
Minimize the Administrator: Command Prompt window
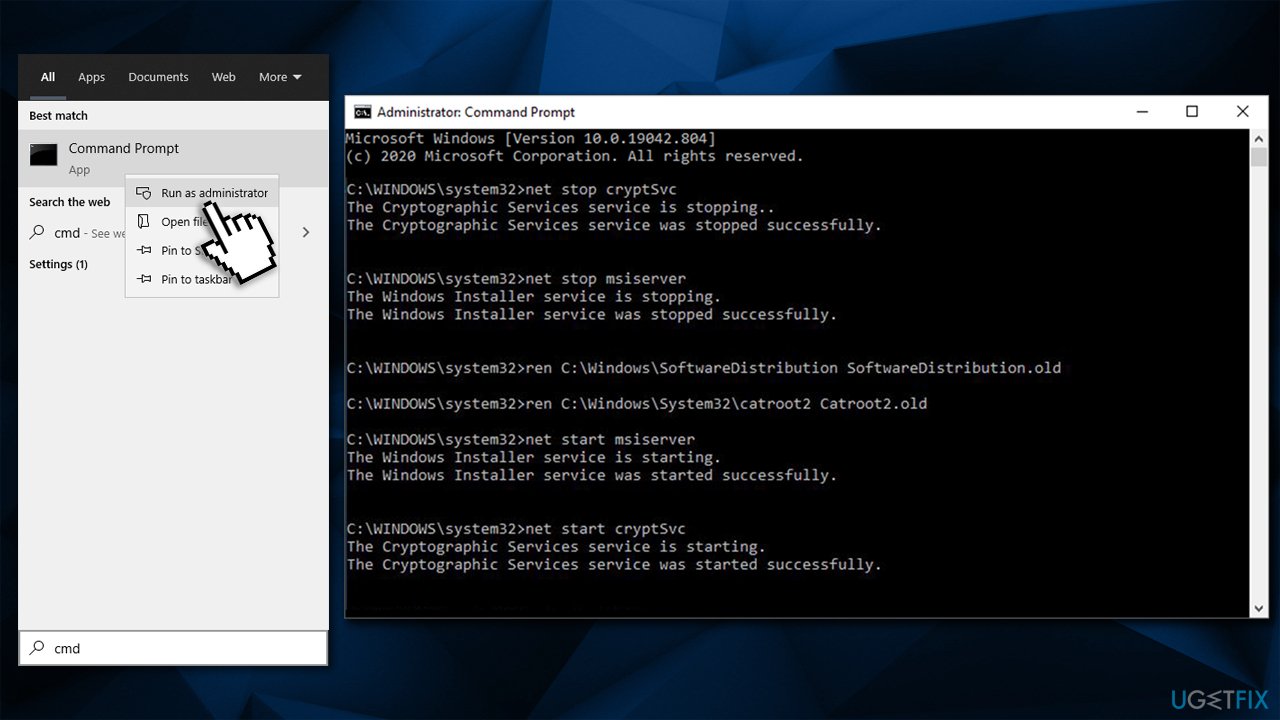(1141, 112)
